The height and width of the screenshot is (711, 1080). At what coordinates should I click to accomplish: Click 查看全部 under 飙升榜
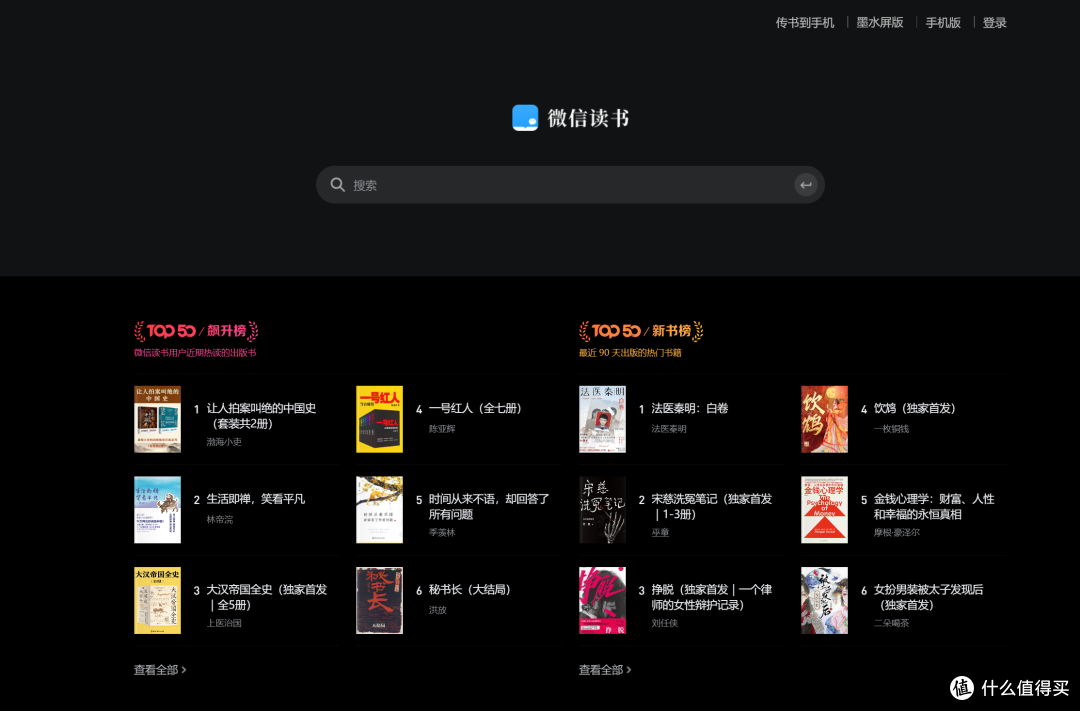pos(160,670)
